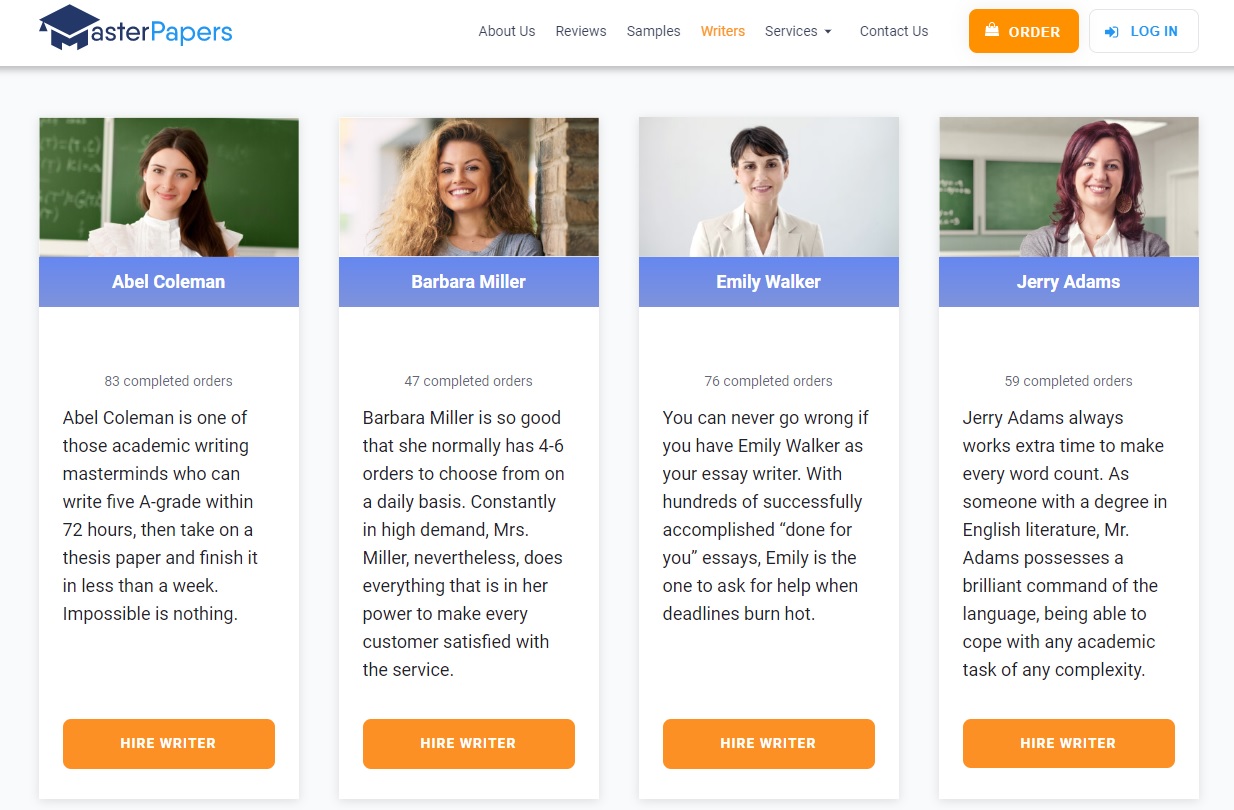Viewport: 1234px width, 810px height.
Task: Select the Emily Walker name banner
Action: 769,282
